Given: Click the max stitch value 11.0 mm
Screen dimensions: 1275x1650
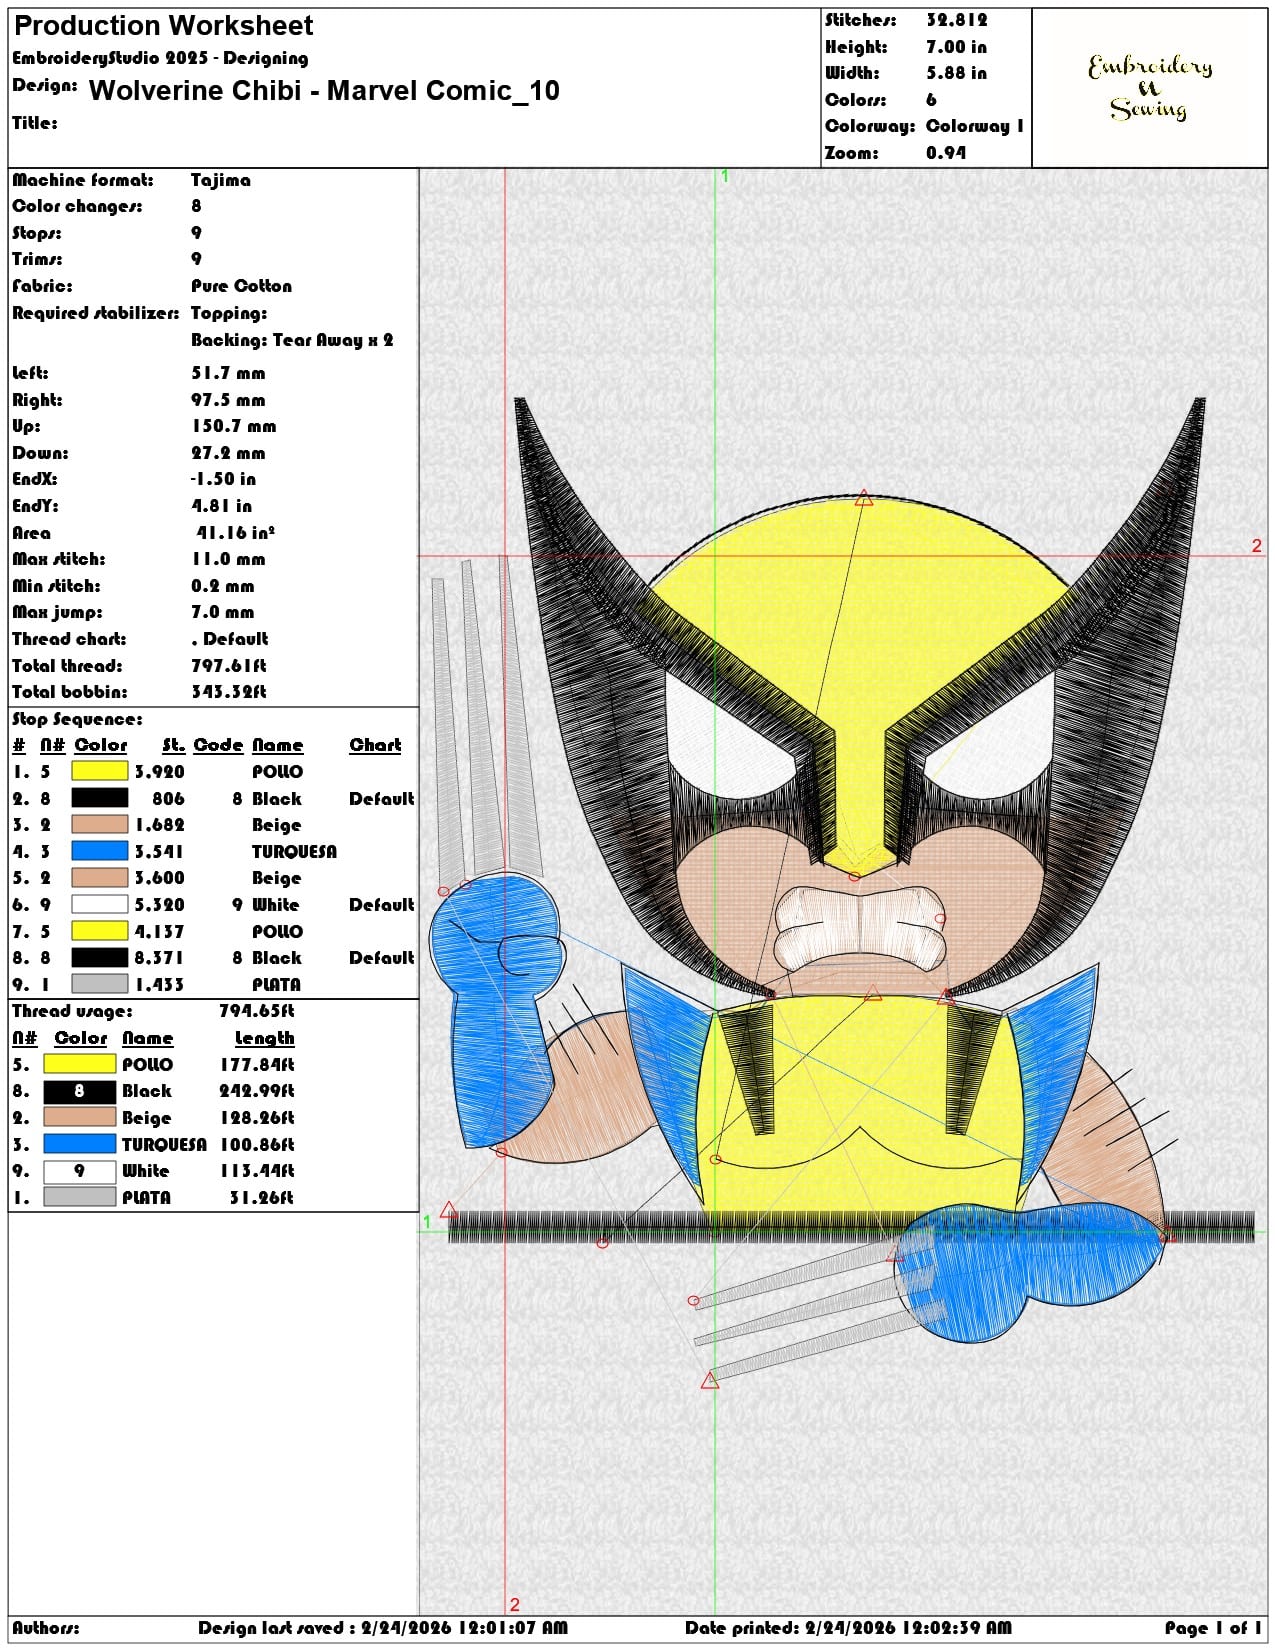Looking at the screenshot, I should pyautogui.click(x=228, y=559).
